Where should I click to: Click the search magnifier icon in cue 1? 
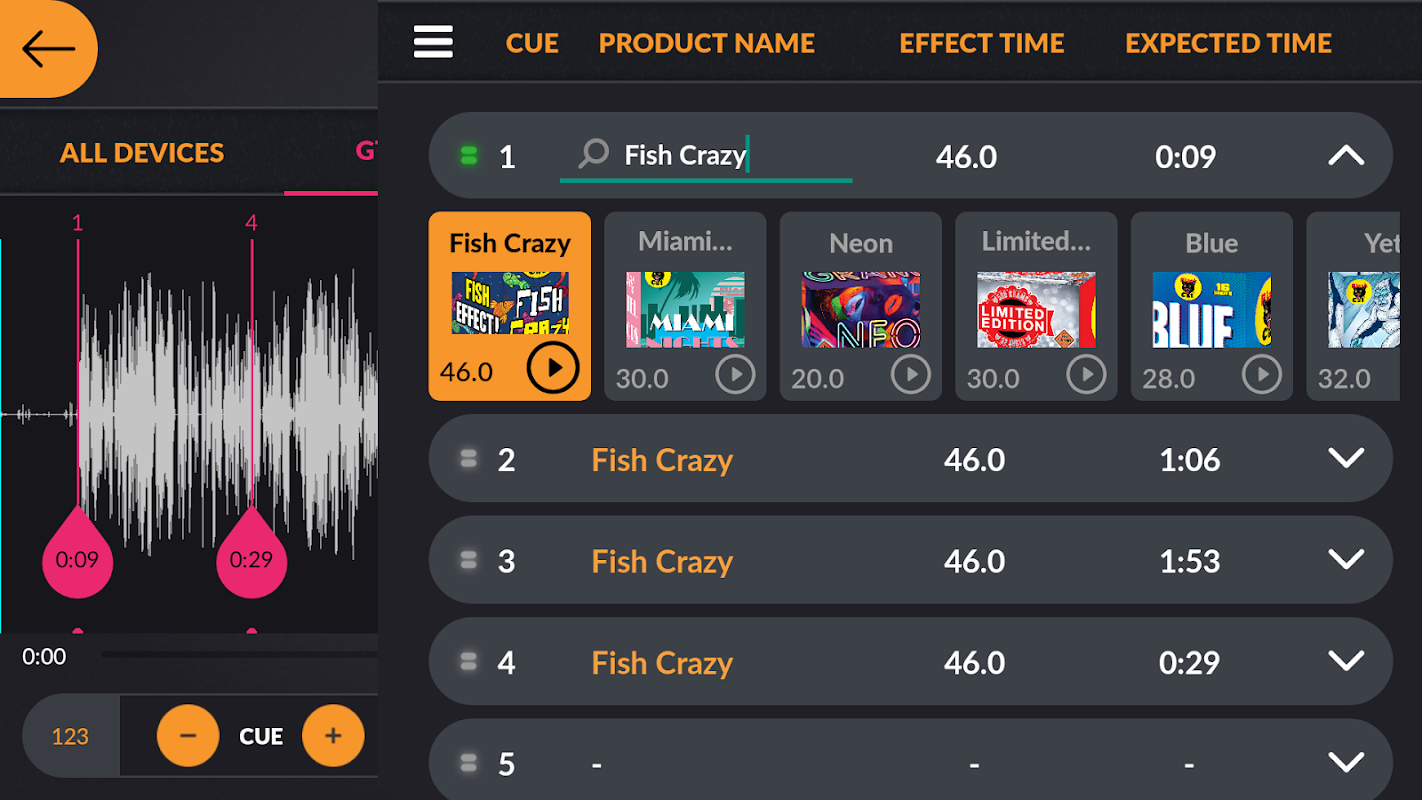coord(594,154)
